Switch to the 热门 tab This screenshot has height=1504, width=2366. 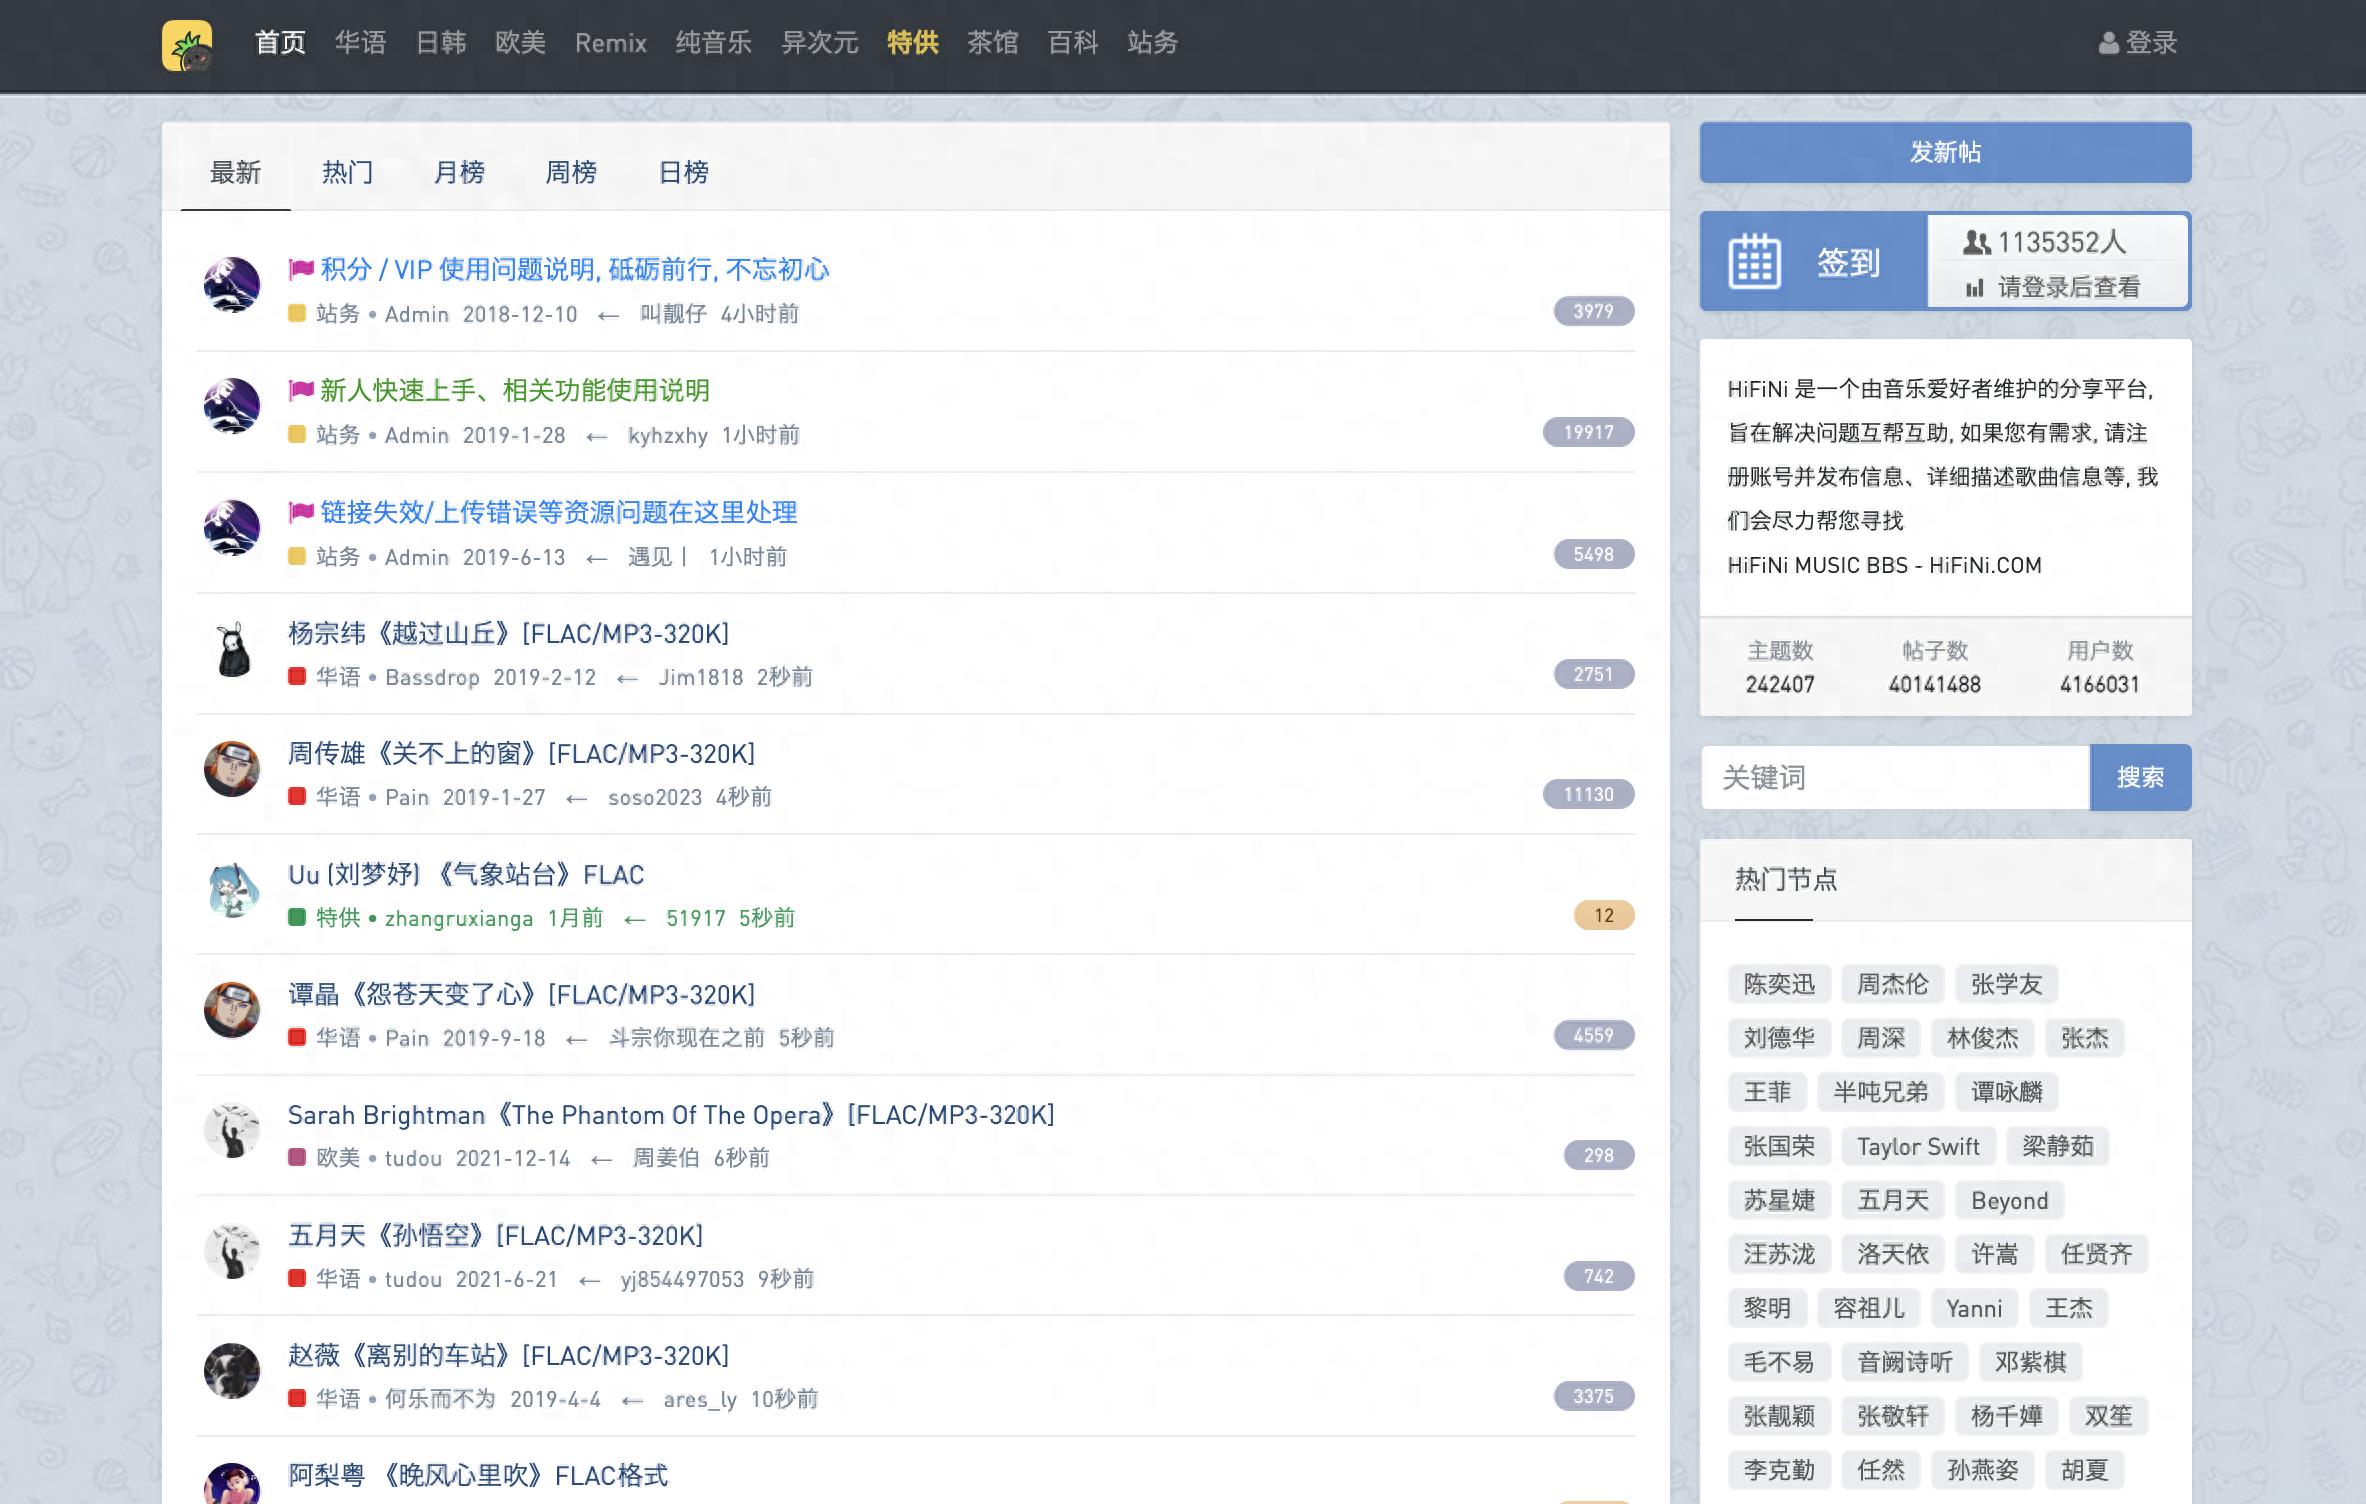coord(347,172)
